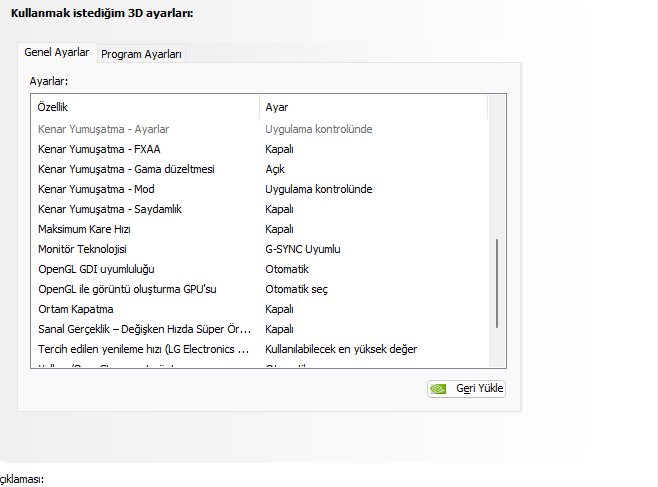The height and width of the screenshot is (487, 658).
Task: Open the Otomatik value for OpenGL GDI uyumluluğu
Action: point(287,269)
